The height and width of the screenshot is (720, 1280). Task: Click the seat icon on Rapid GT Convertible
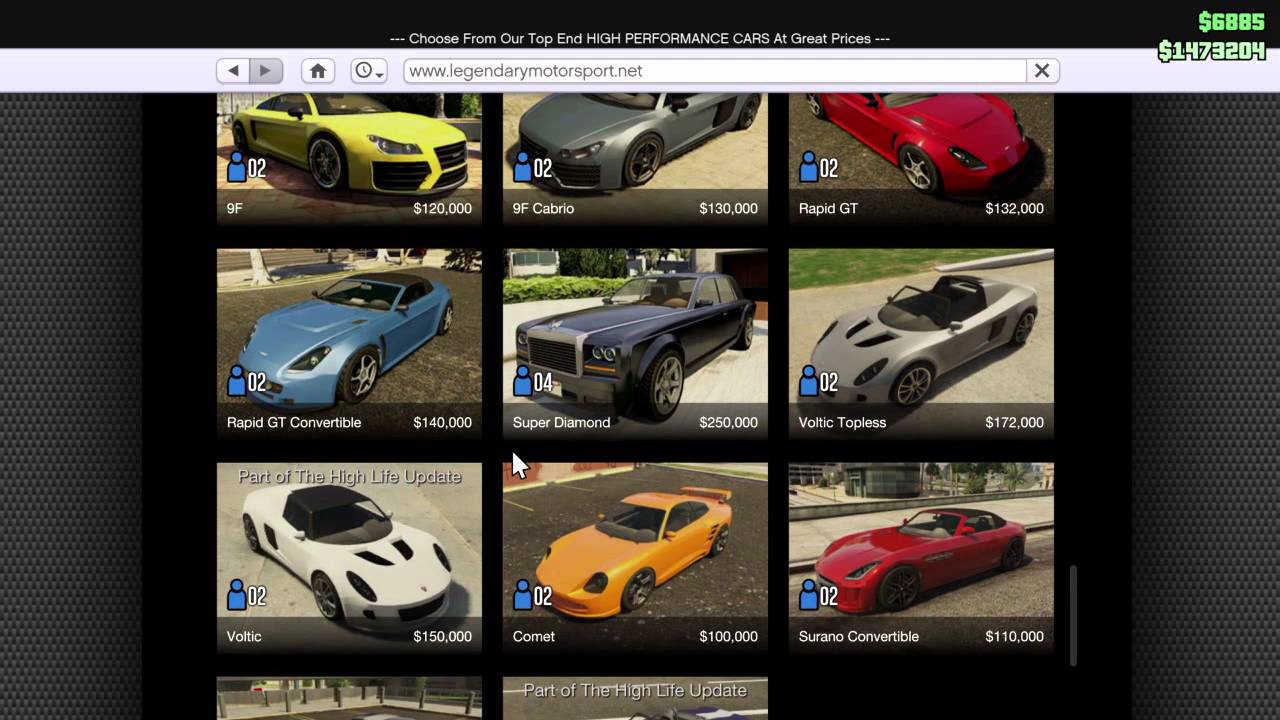click(247, 382)
